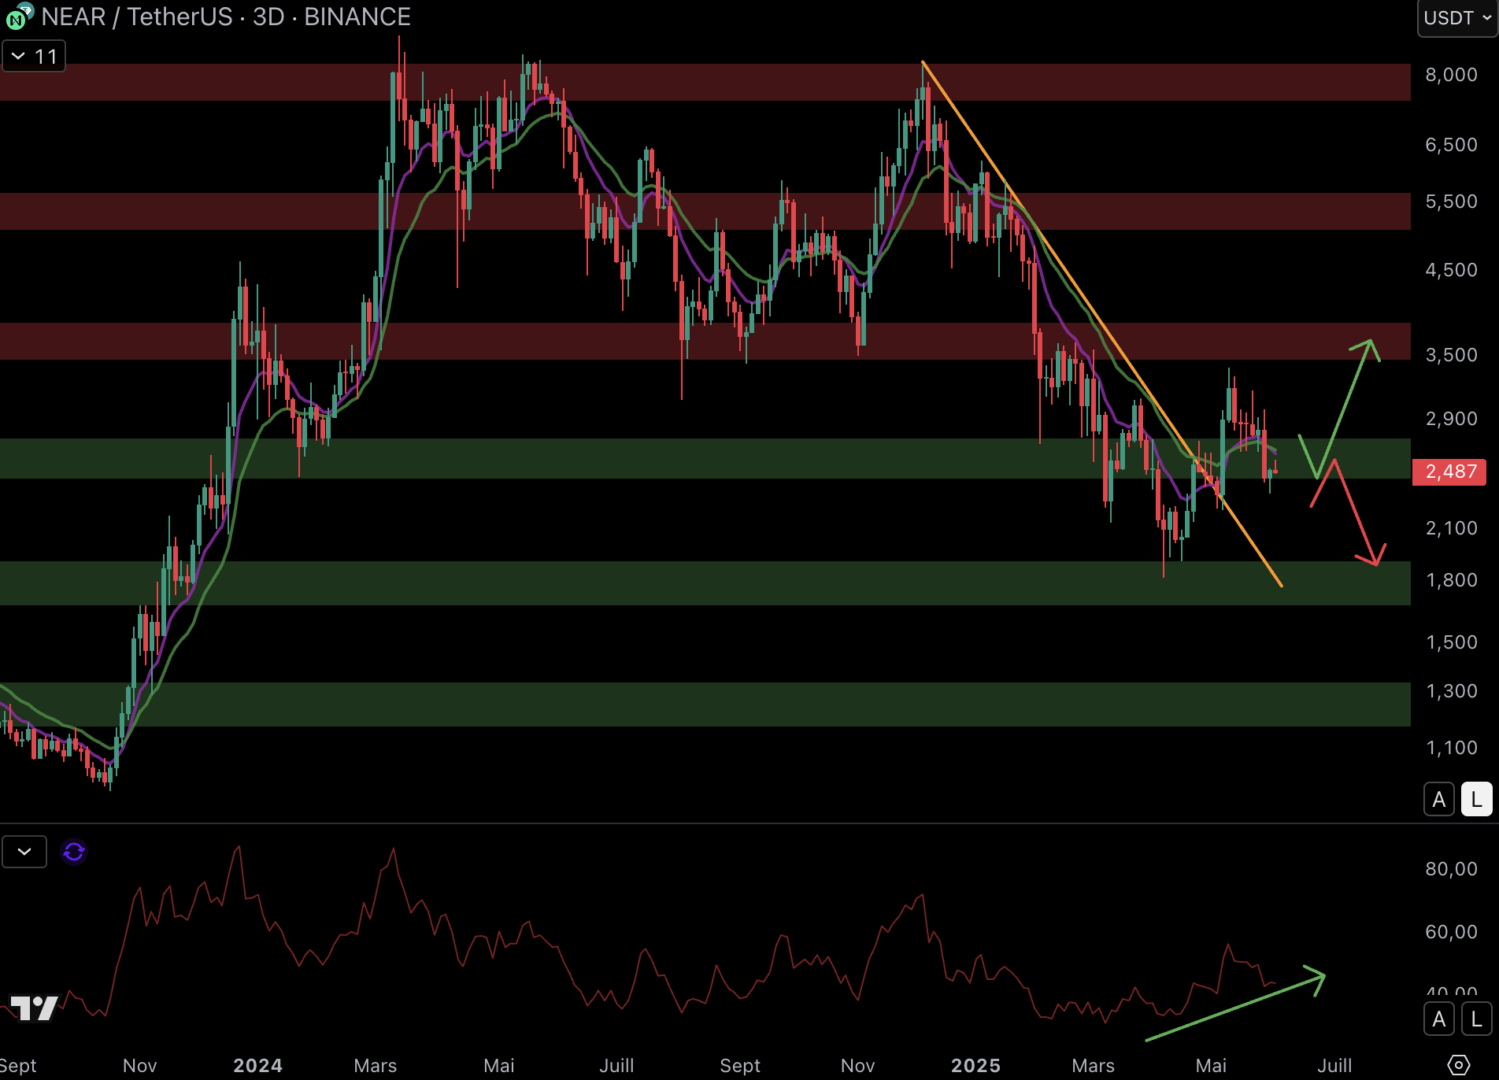Image resolution: width=1499 pixels, height=1080 pixels.
Task: Click the Juillet label at far right
Action: (1335, 1066)
